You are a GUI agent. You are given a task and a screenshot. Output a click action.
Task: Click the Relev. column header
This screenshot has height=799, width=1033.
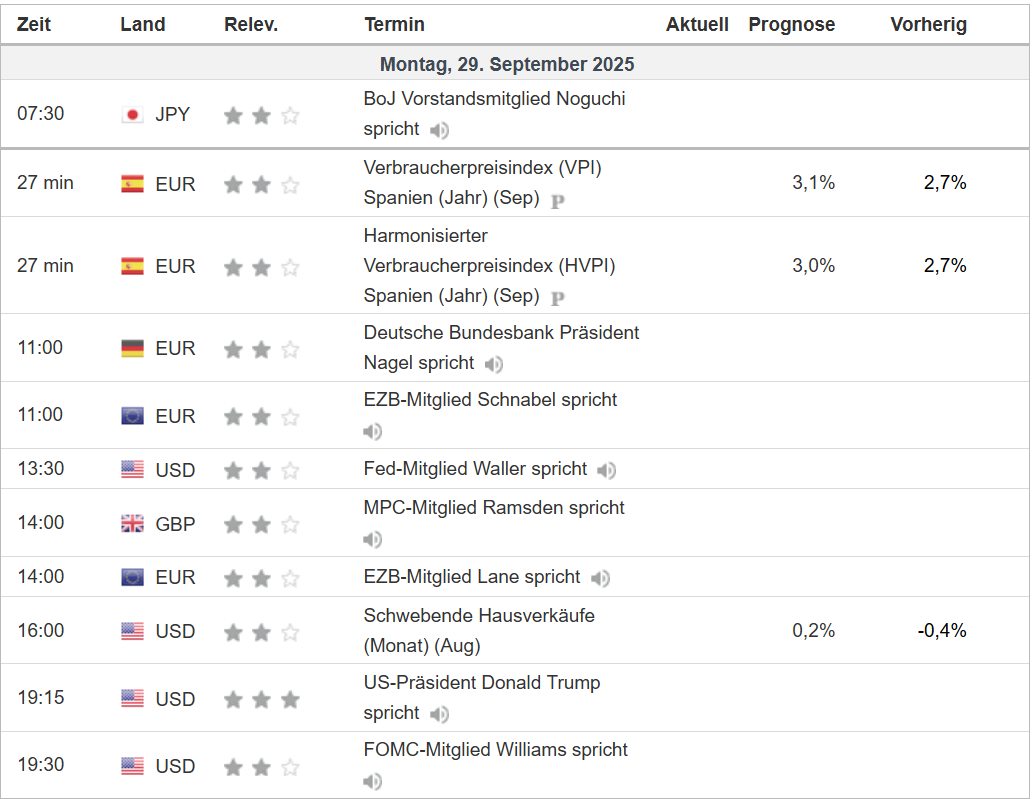coord(250,25)
